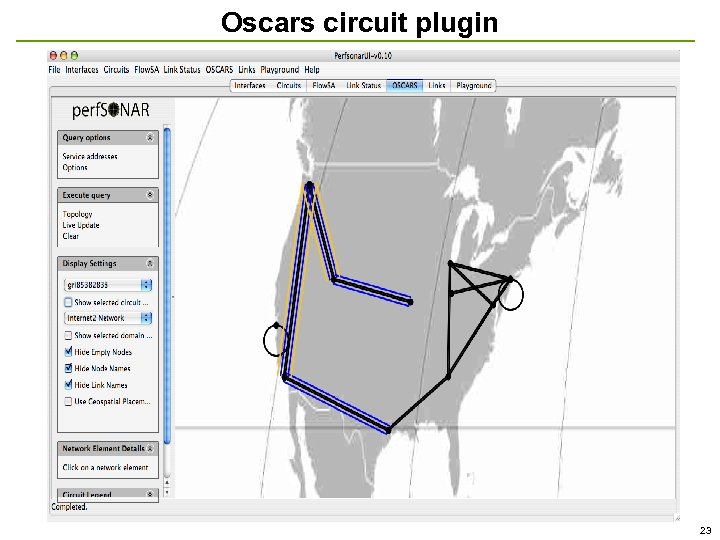Click the Pacific Northwest network node
This screenshot has width=720, height=540.
click(x=309, y=186)
